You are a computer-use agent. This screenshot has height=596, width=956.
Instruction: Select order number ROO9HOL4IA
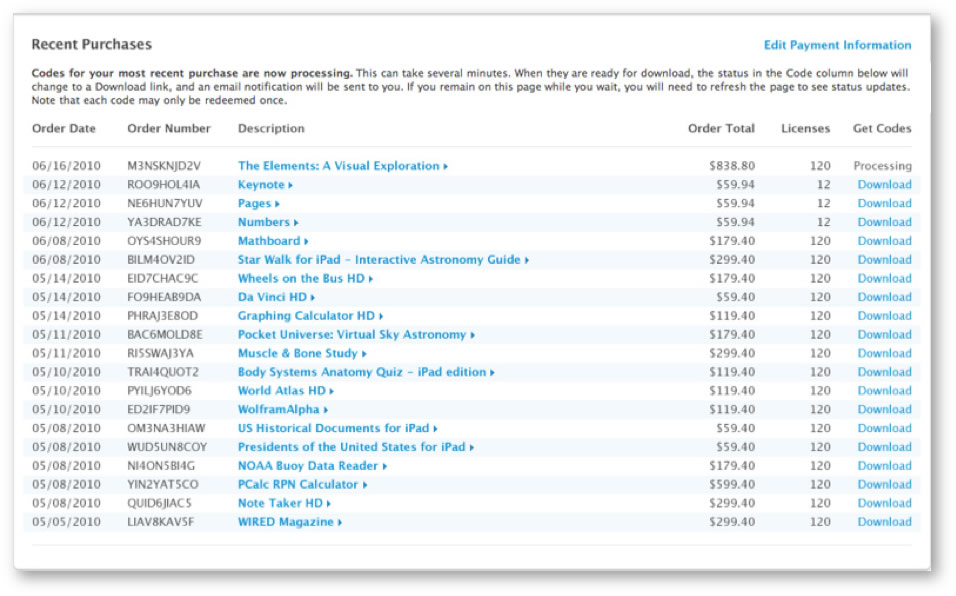163,185
